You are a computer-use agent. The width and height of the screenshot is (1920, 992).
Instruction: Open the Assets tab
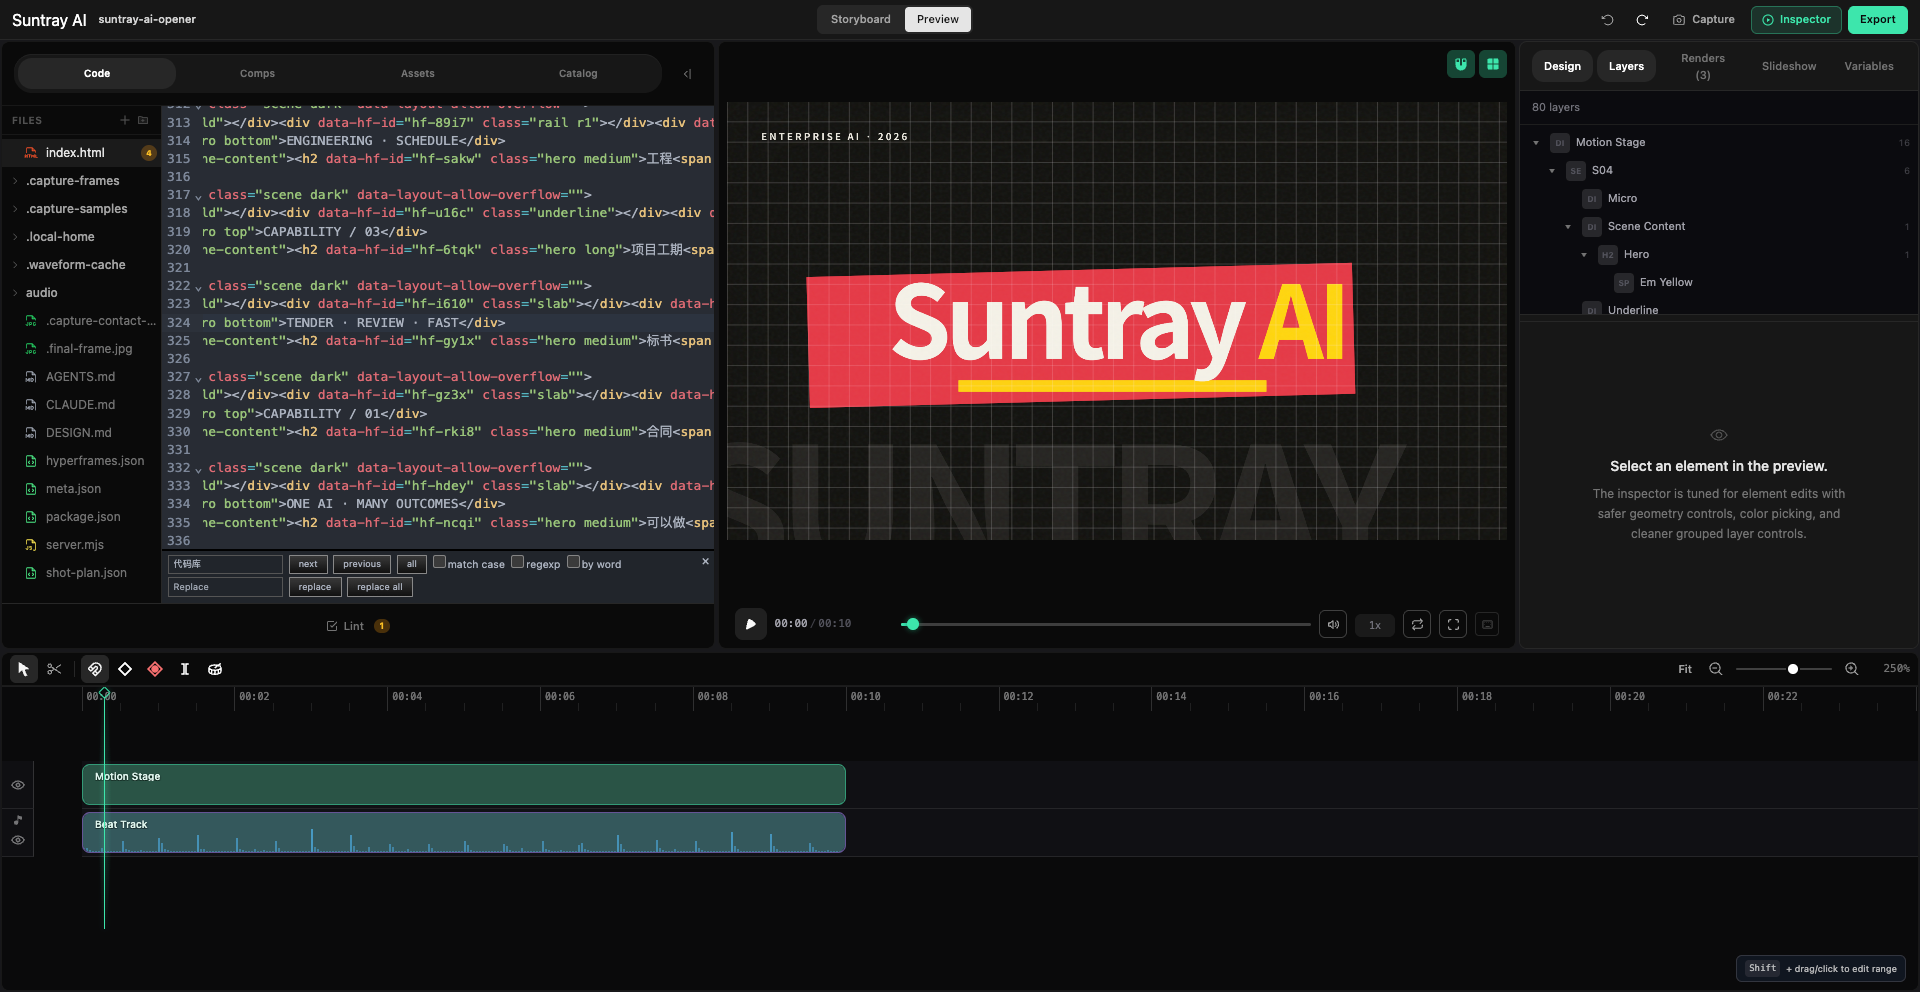coord(418,74)
